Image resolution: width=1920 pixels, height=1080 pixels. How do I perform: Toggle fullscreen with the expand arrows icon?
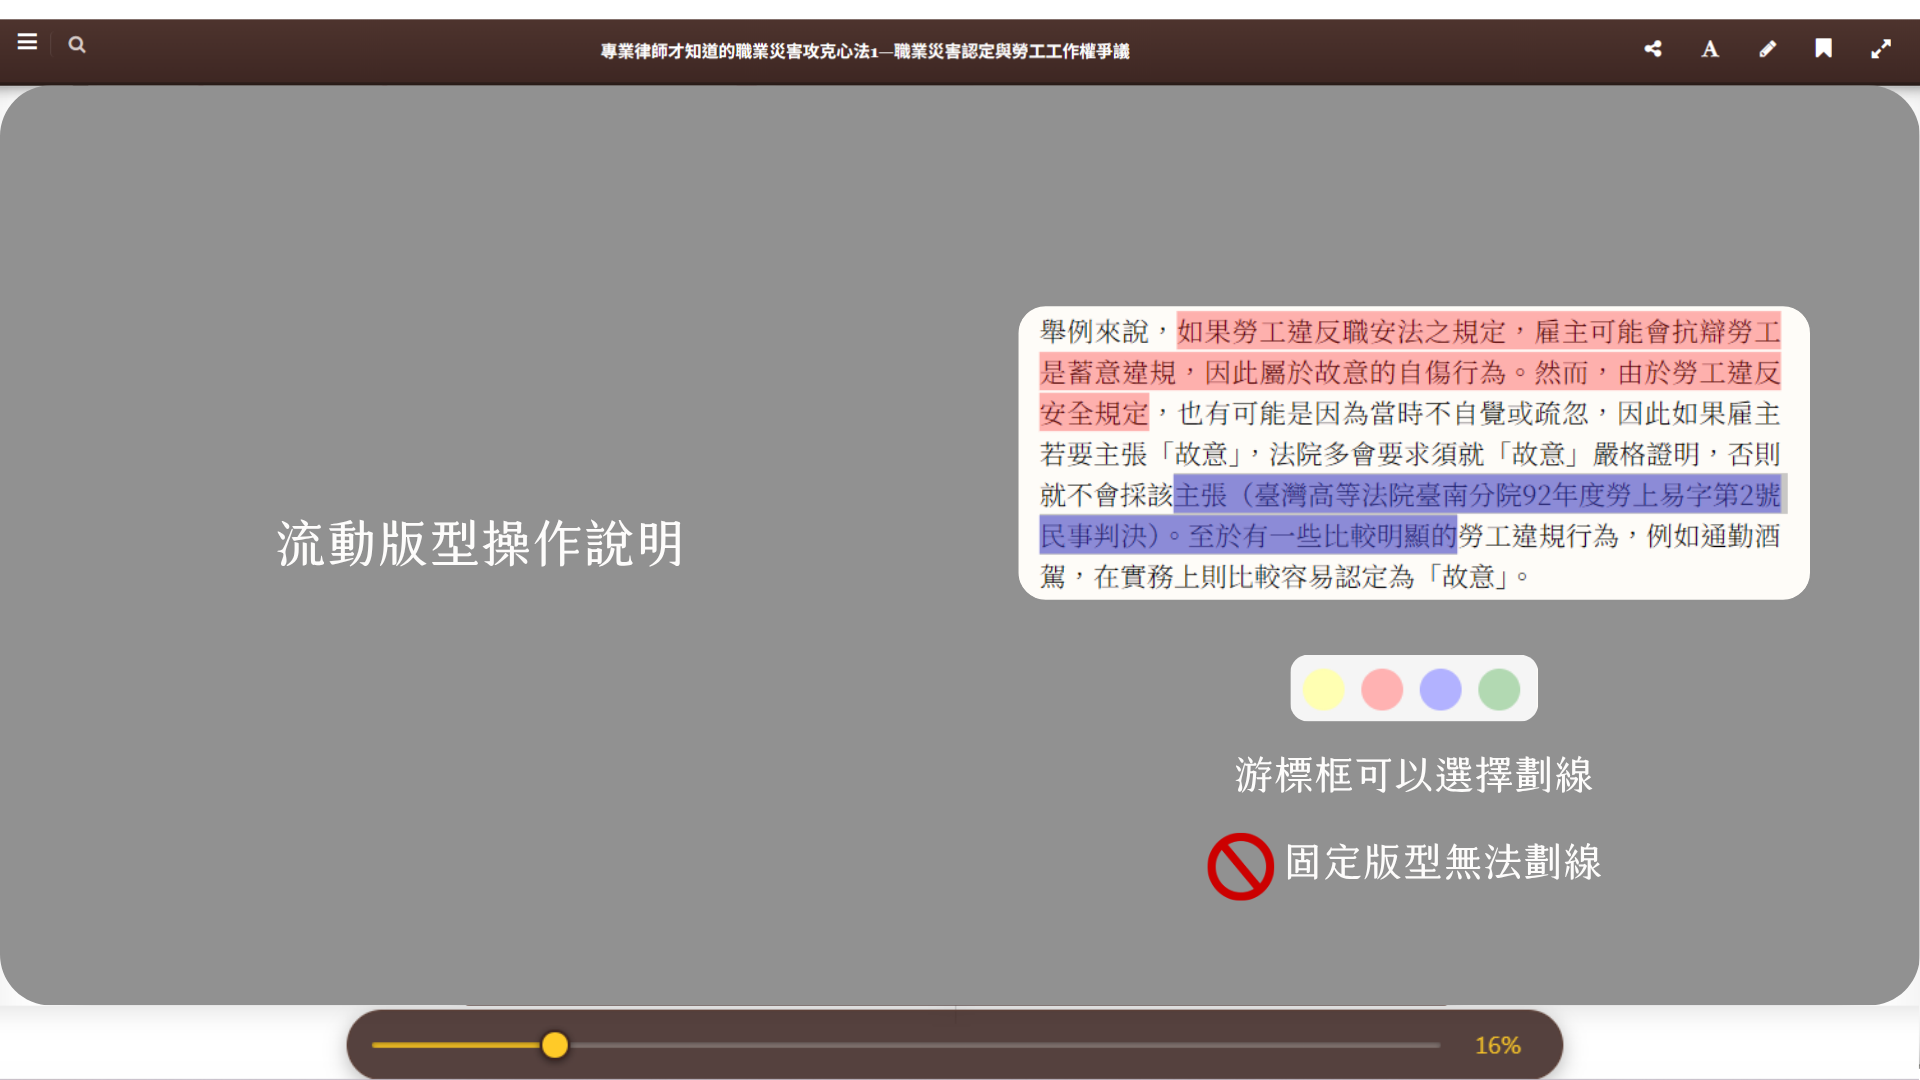1881,49
